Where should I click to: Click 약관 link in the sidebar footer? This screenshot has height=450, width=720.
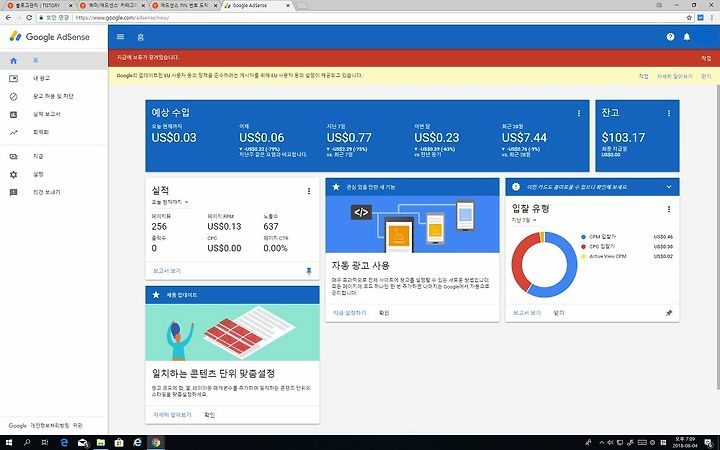click(78, 426)
